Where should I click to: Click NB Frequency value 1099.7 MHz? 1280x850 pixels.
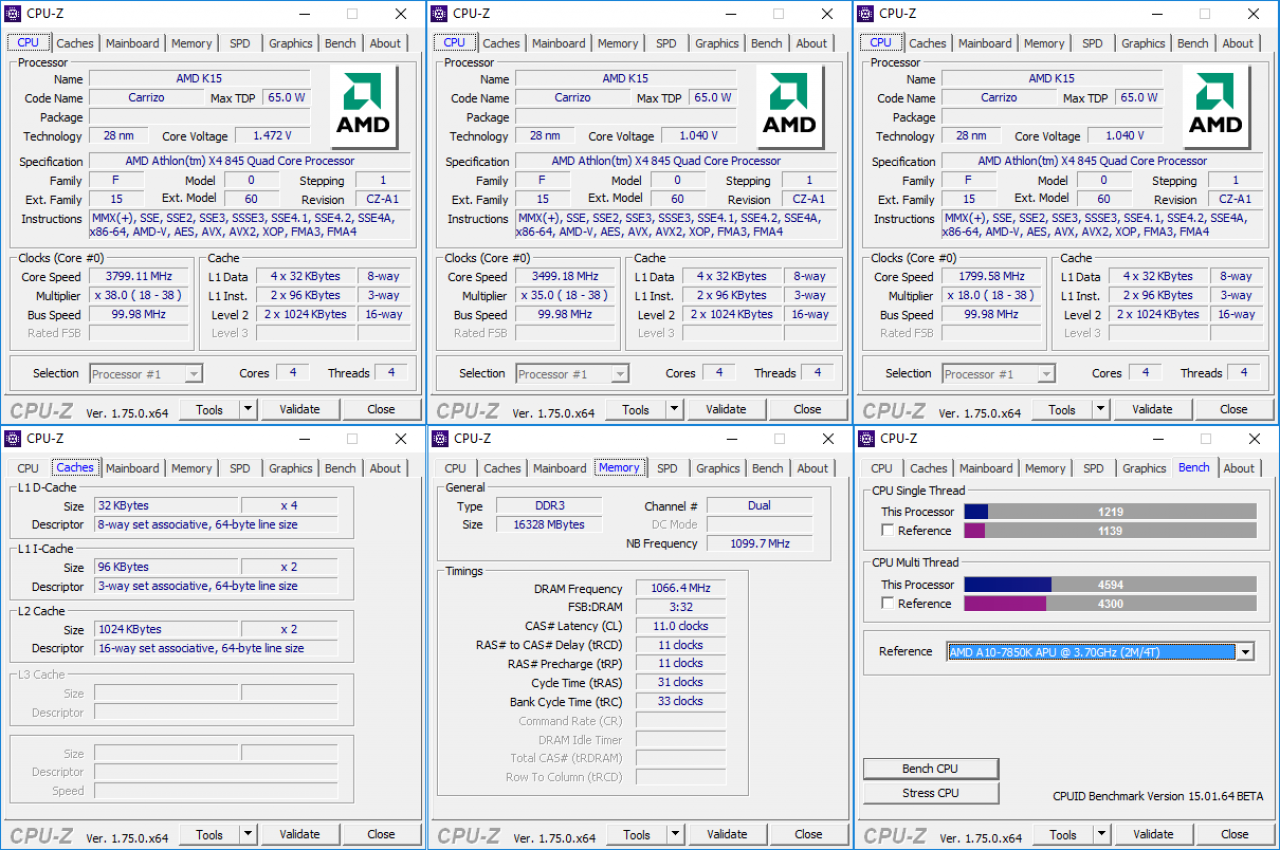click(x=759, y=544)
